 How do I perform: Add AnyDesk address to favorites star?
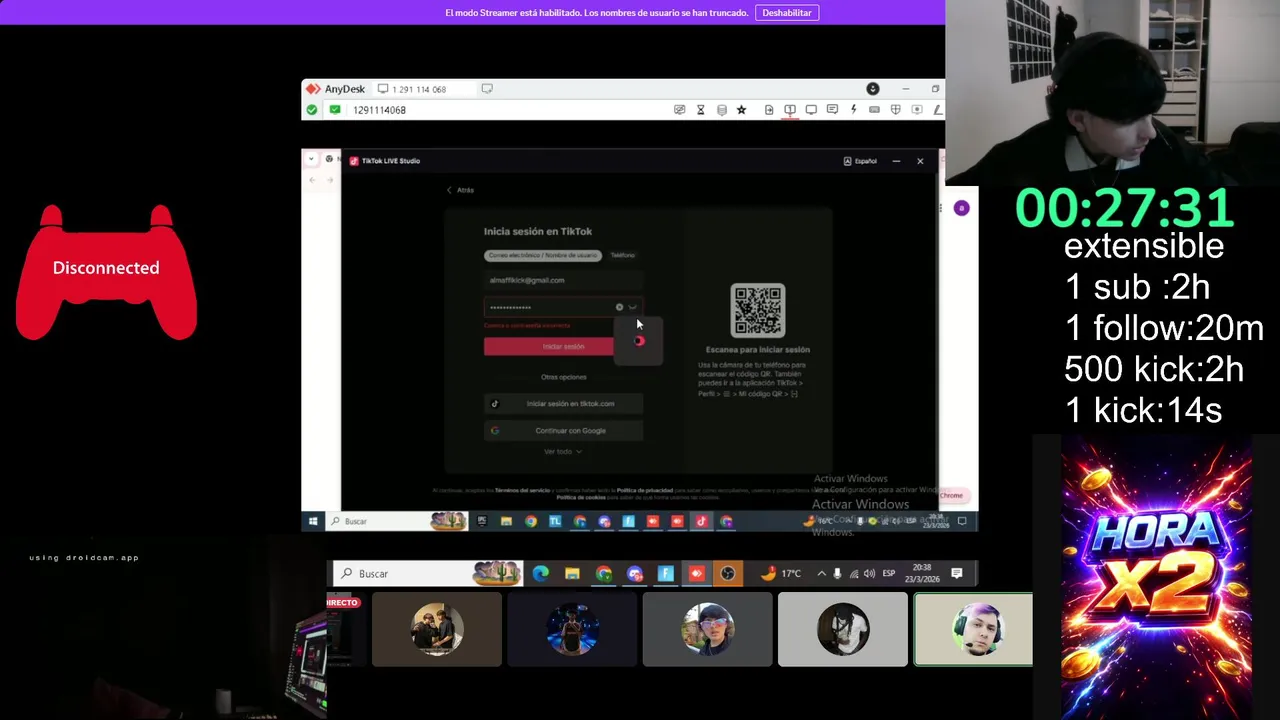(x=741, y=110)
